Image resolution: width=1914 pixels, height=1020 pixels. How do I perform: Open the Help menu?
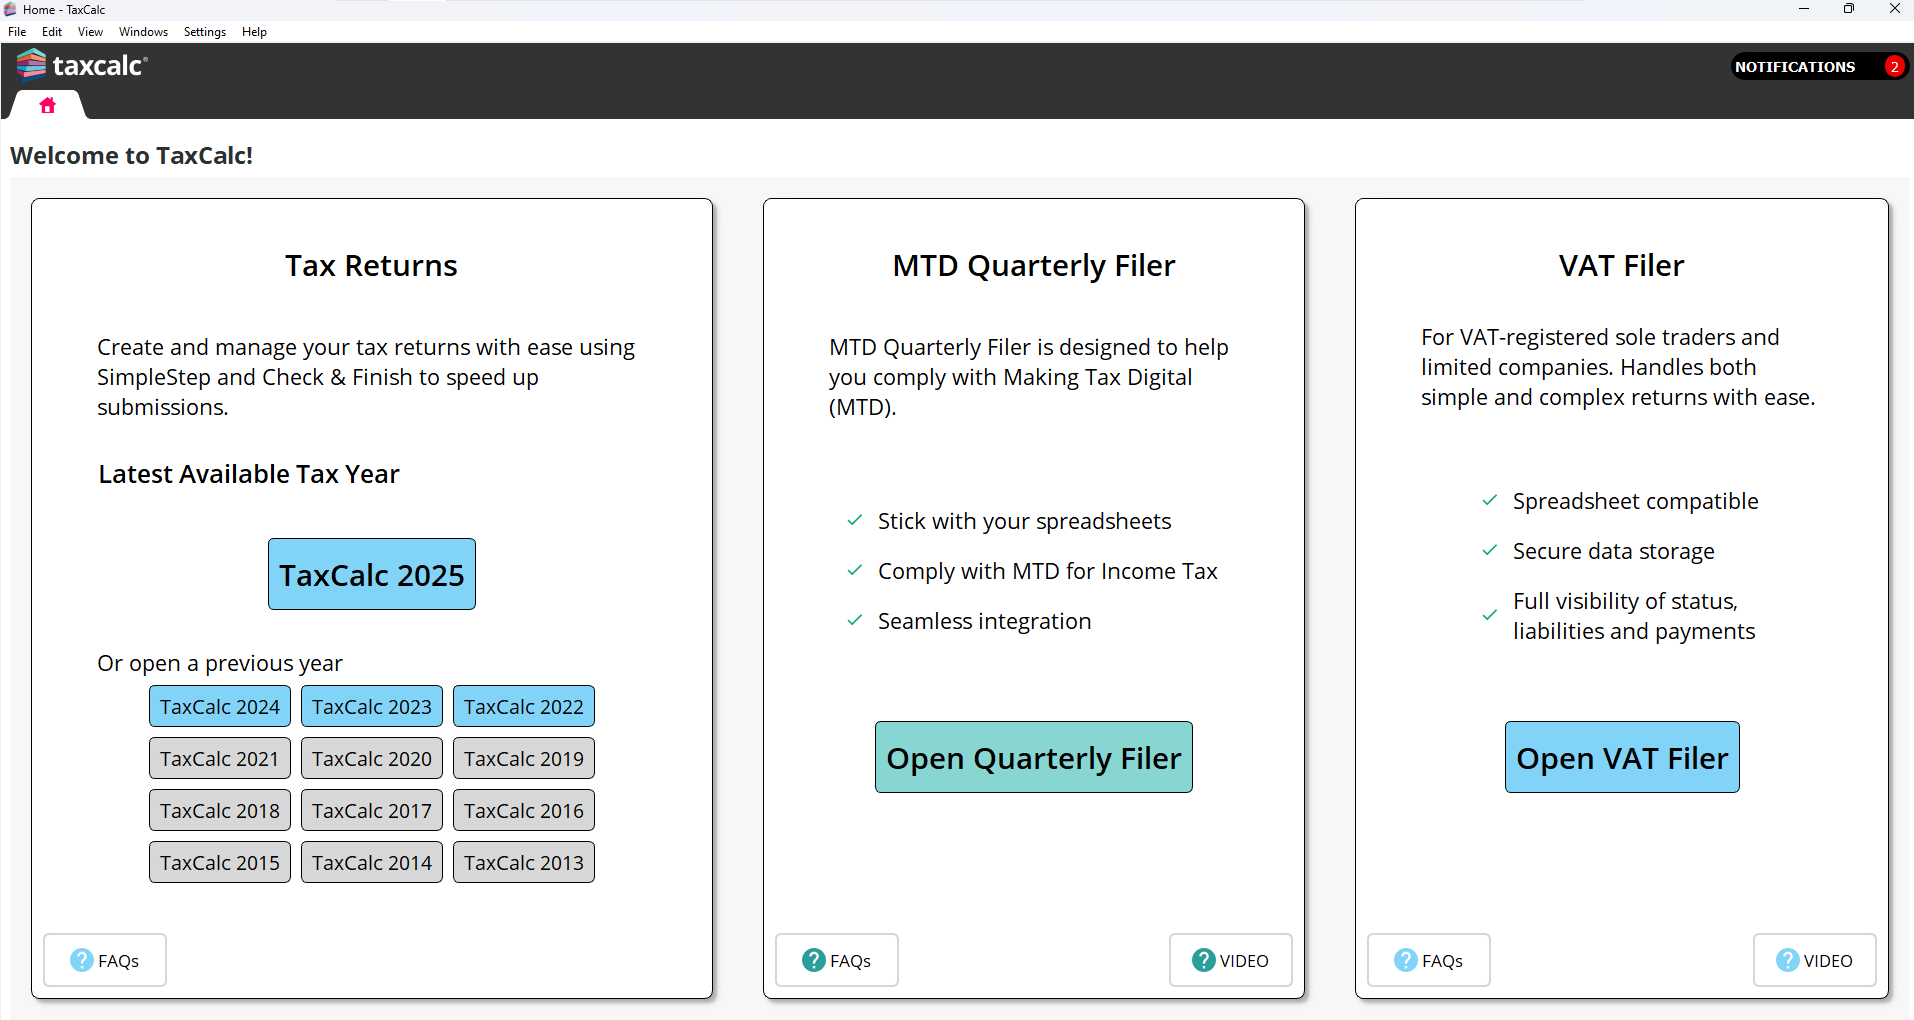pyautogui.click(x=254, y=32)
